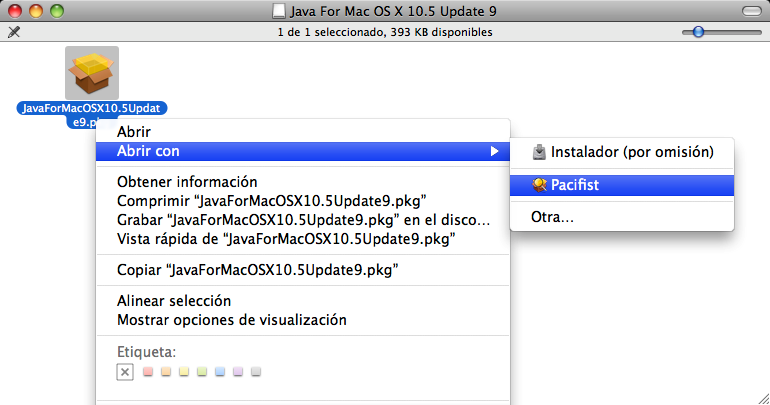Apply the yellow label color
The height and width of the screenshot is (405, 770).
point(184,372)
